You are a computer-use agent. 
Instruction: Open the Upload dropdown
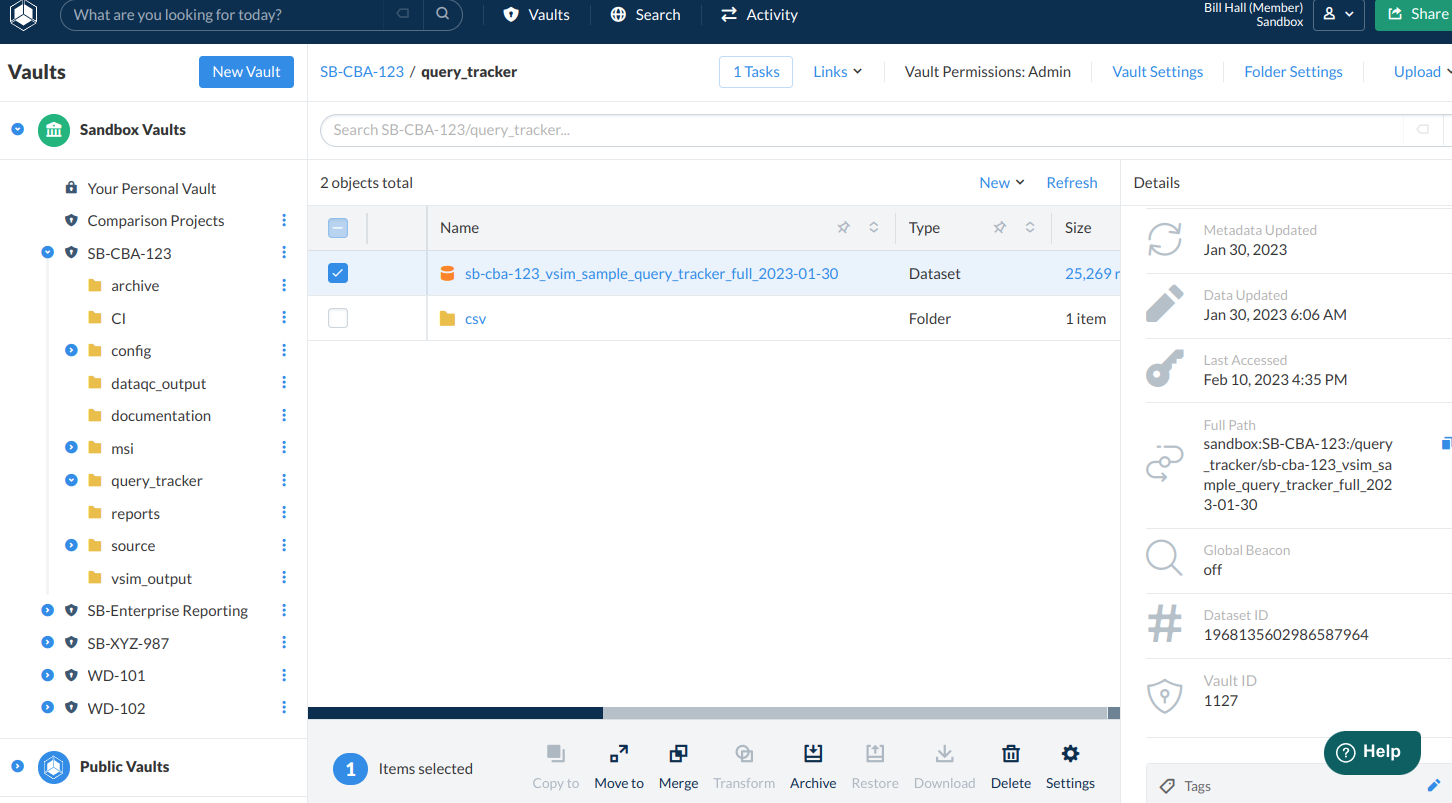1423,72
